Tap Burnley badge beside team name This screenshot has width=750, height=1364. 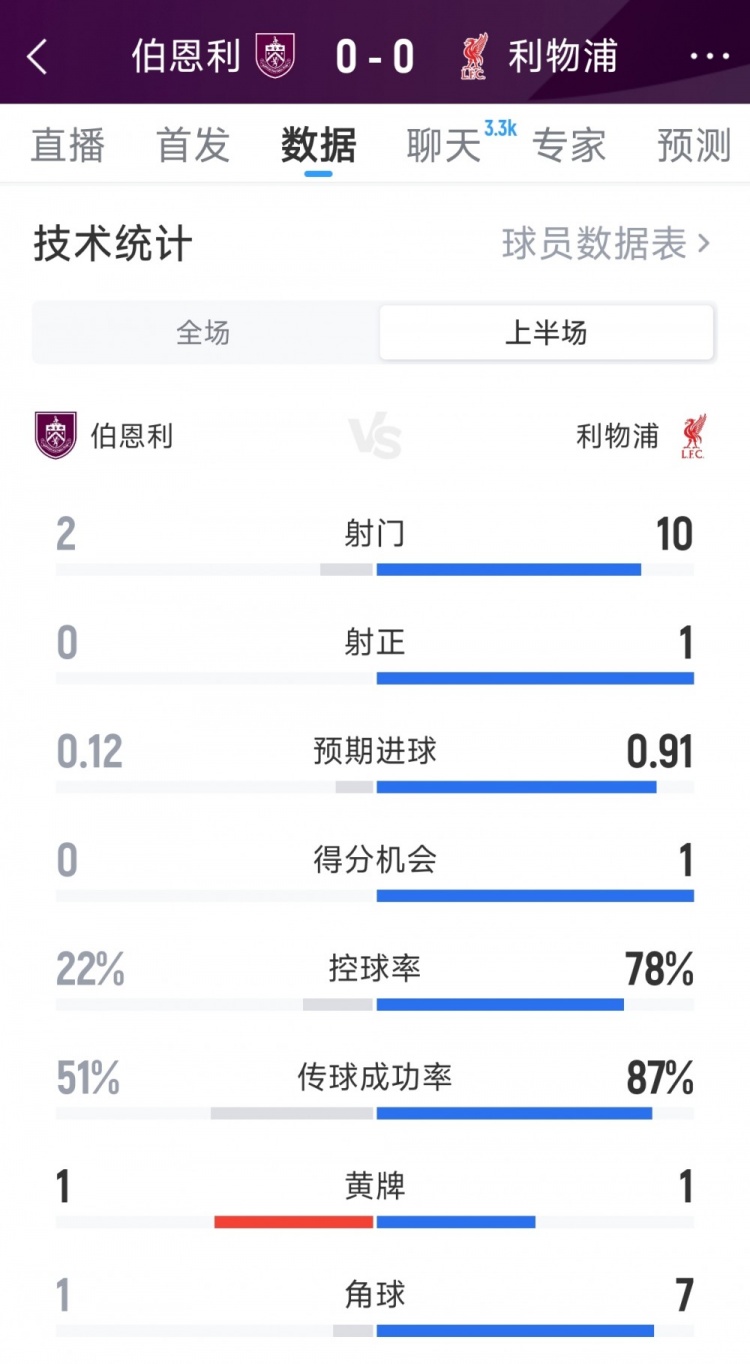(x=56, y=436)
